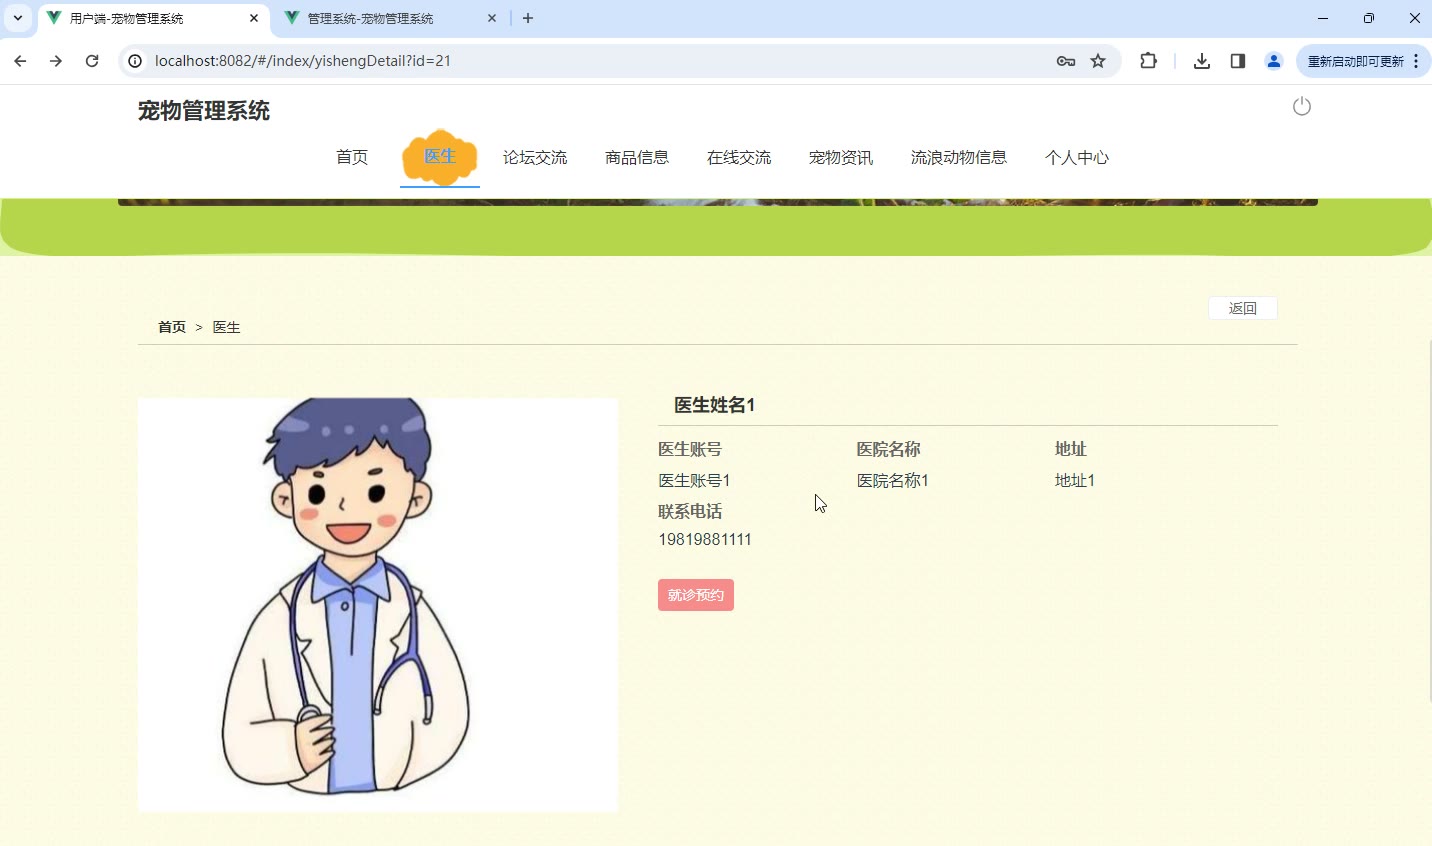This screenshot has width=1432, height=846.
Task: Open the Chrome profile avatar
Action: (x=1274, y=61)
